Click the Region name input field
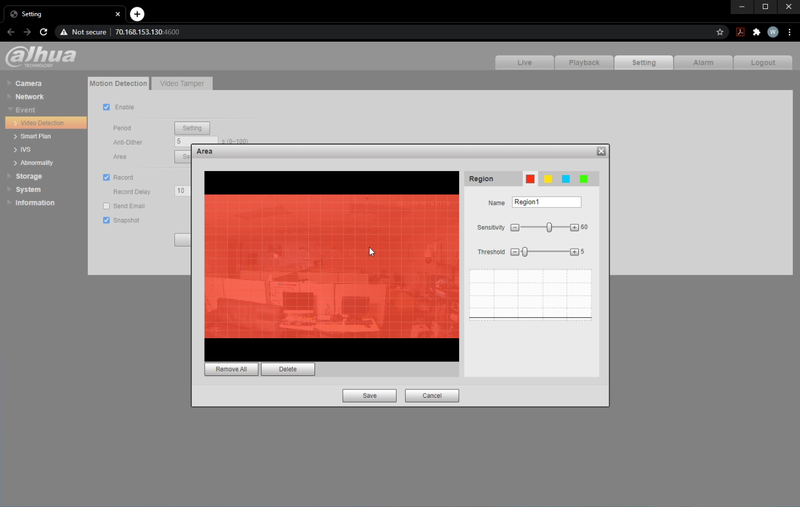Image resolution: width=800 pixels, height=507 pixels. click(546, 202)
